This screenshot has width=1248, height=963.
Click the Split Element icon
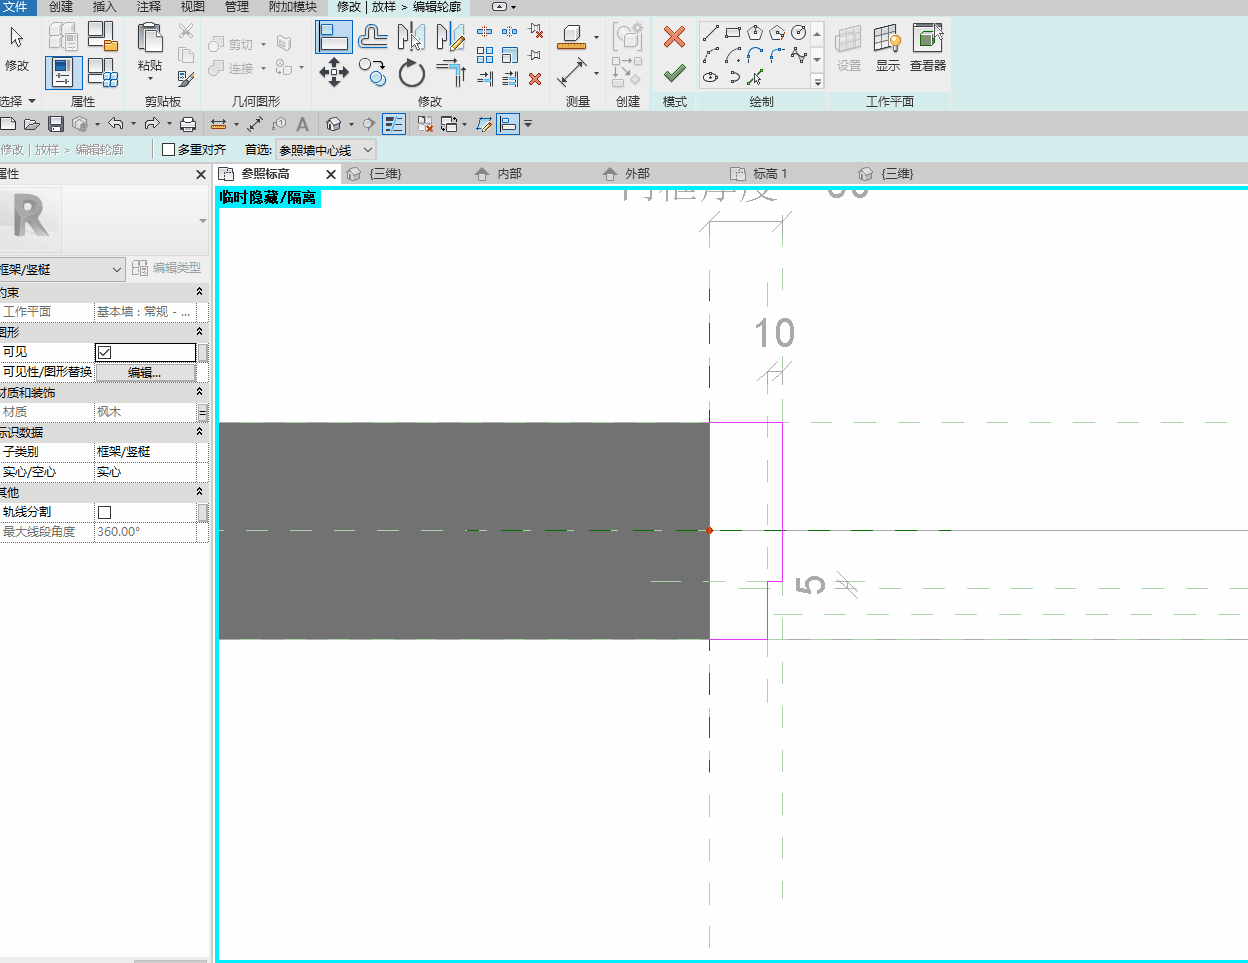(x=485, y=32)
